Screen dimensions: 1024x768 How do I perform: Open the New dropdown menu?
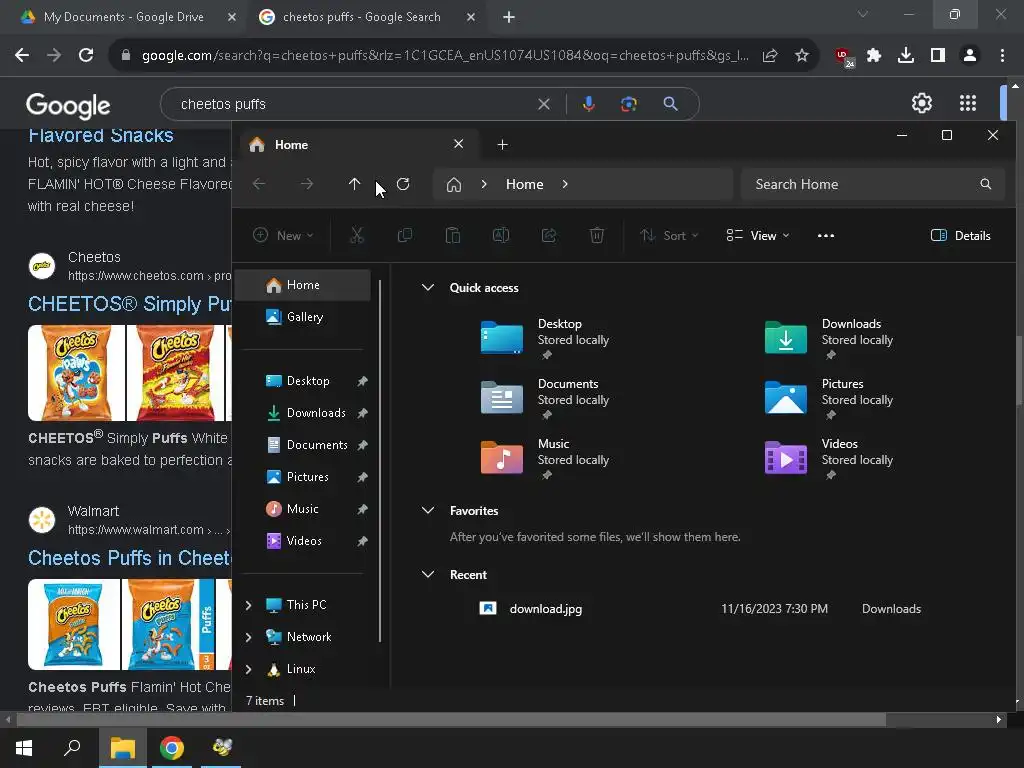(283, 236)
